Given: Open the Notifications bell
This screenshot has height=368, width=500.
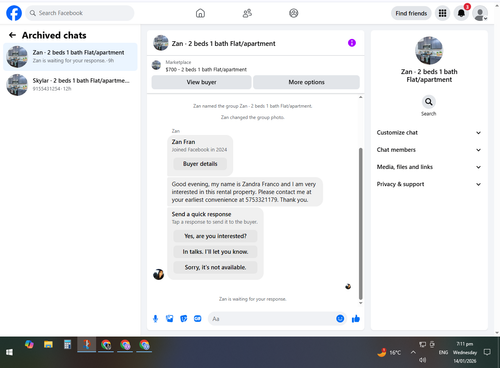Looking at the screenshot, I should point(461,13).
